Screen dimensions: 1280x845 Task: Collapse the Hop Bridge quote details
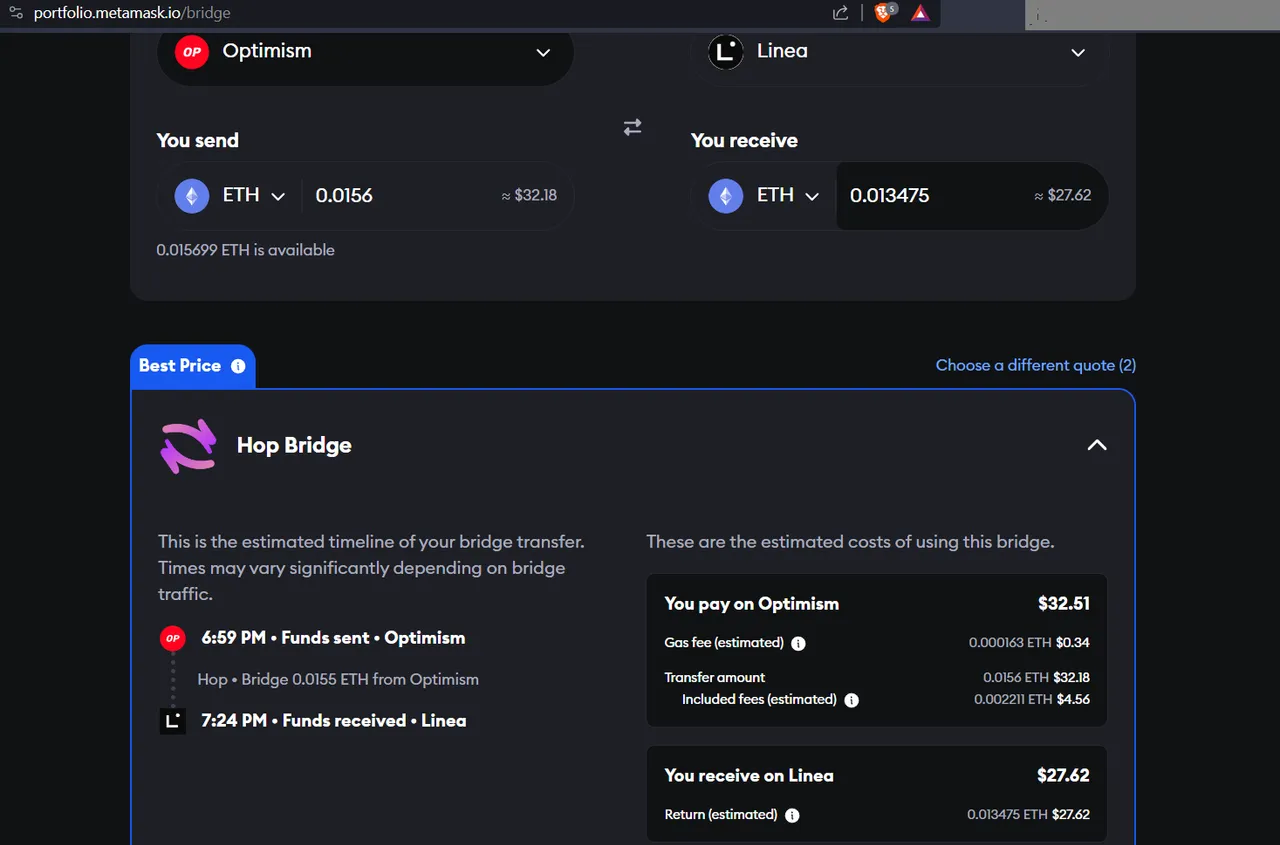[x=1097, y=445]
